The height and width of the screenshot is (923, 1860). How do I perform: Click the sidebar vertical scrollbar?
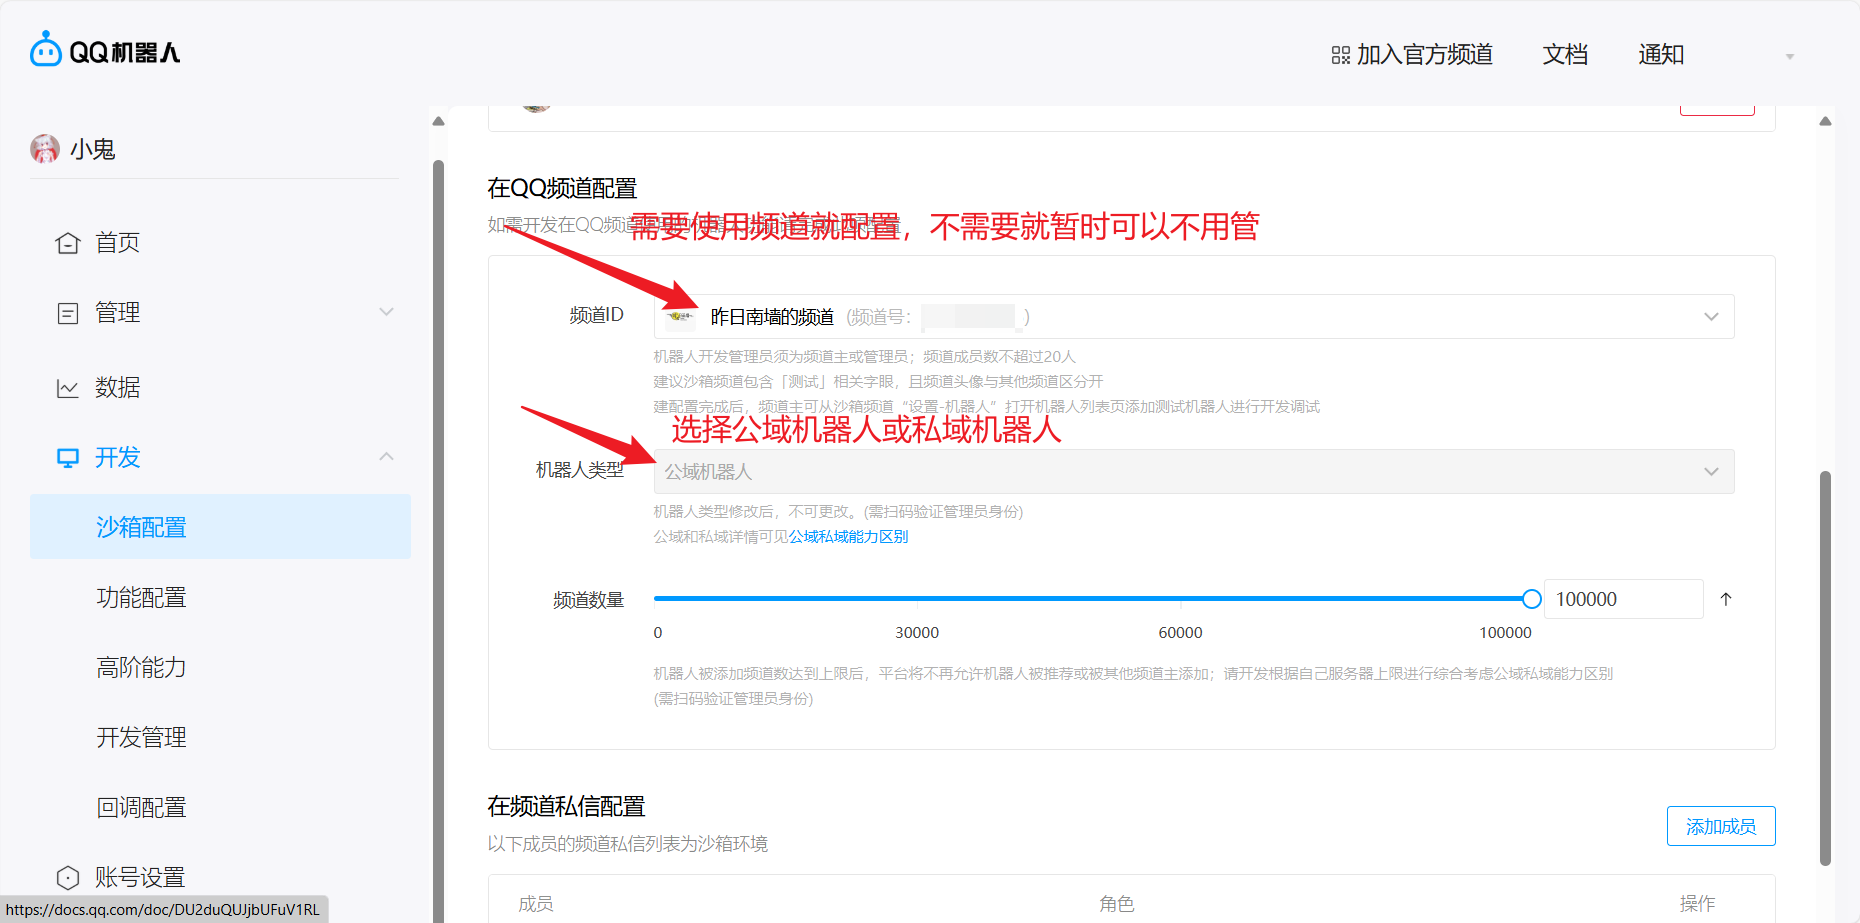tap(438, 540)
